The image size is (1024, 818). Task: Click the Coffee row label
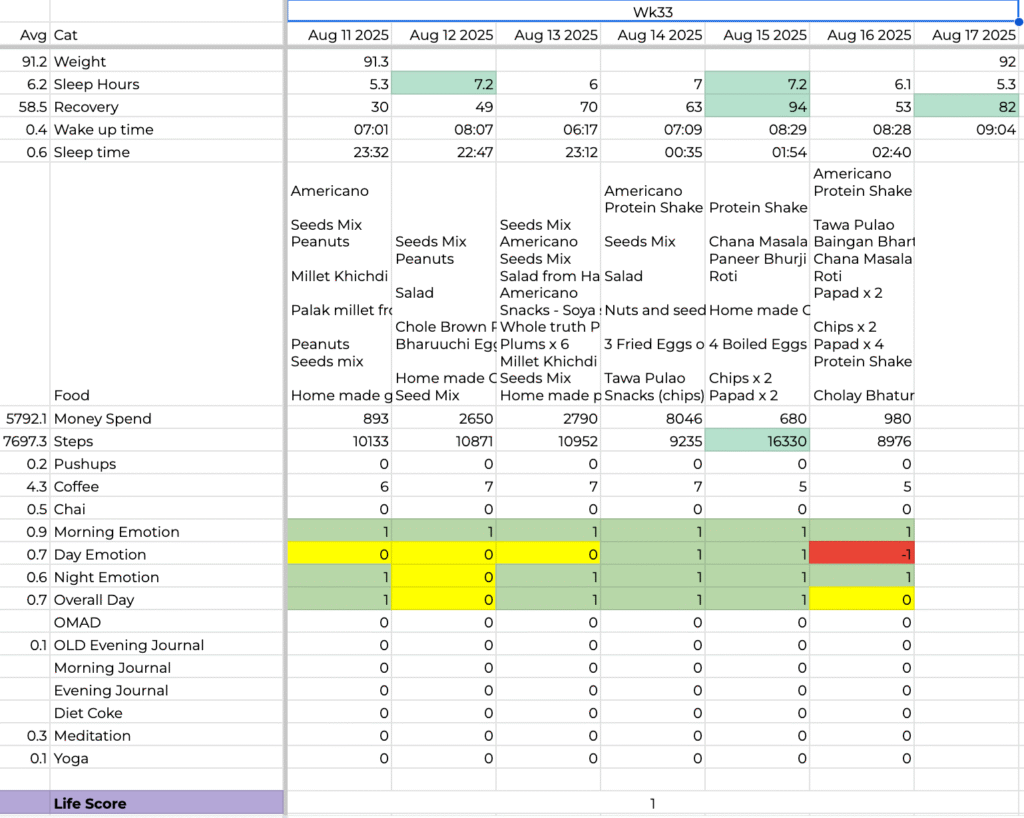[76, 486]
